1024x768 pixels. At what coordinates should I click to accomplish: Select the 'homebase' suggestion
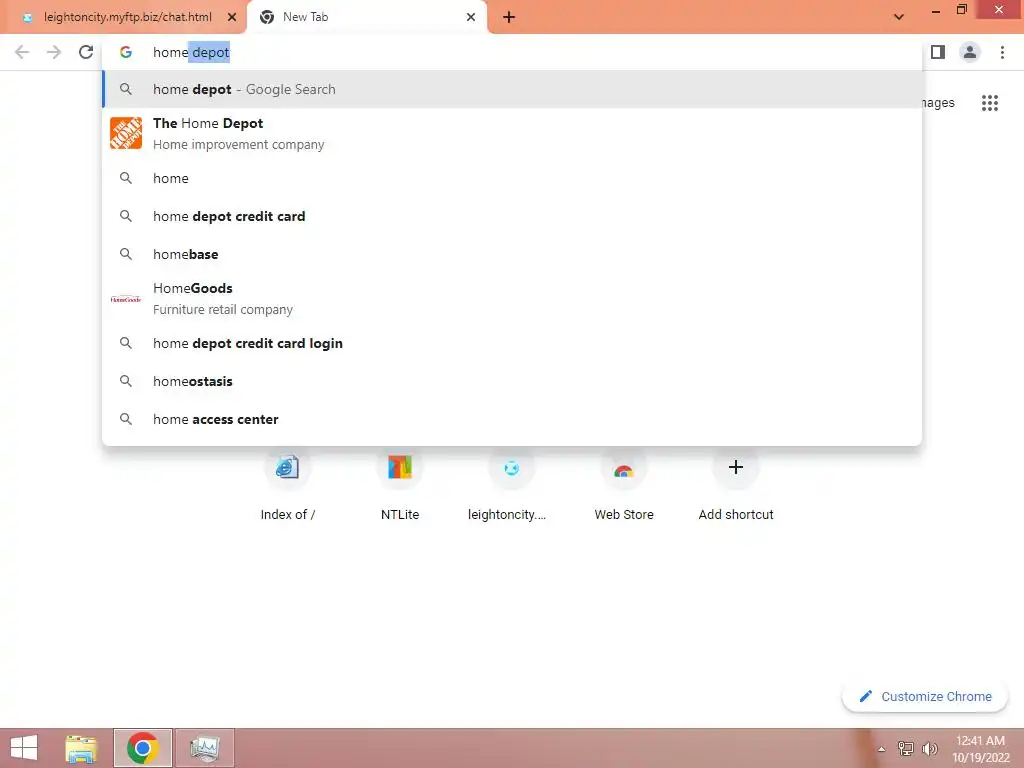(x=512, y=254)
